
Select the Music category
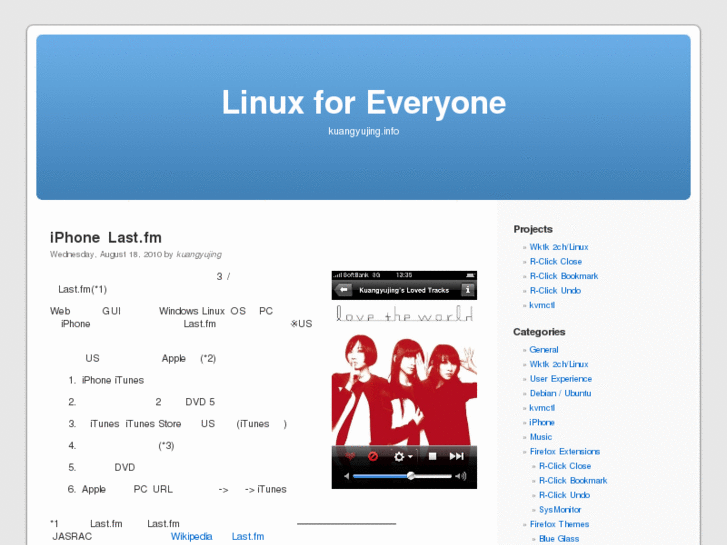tap(541, 436)
